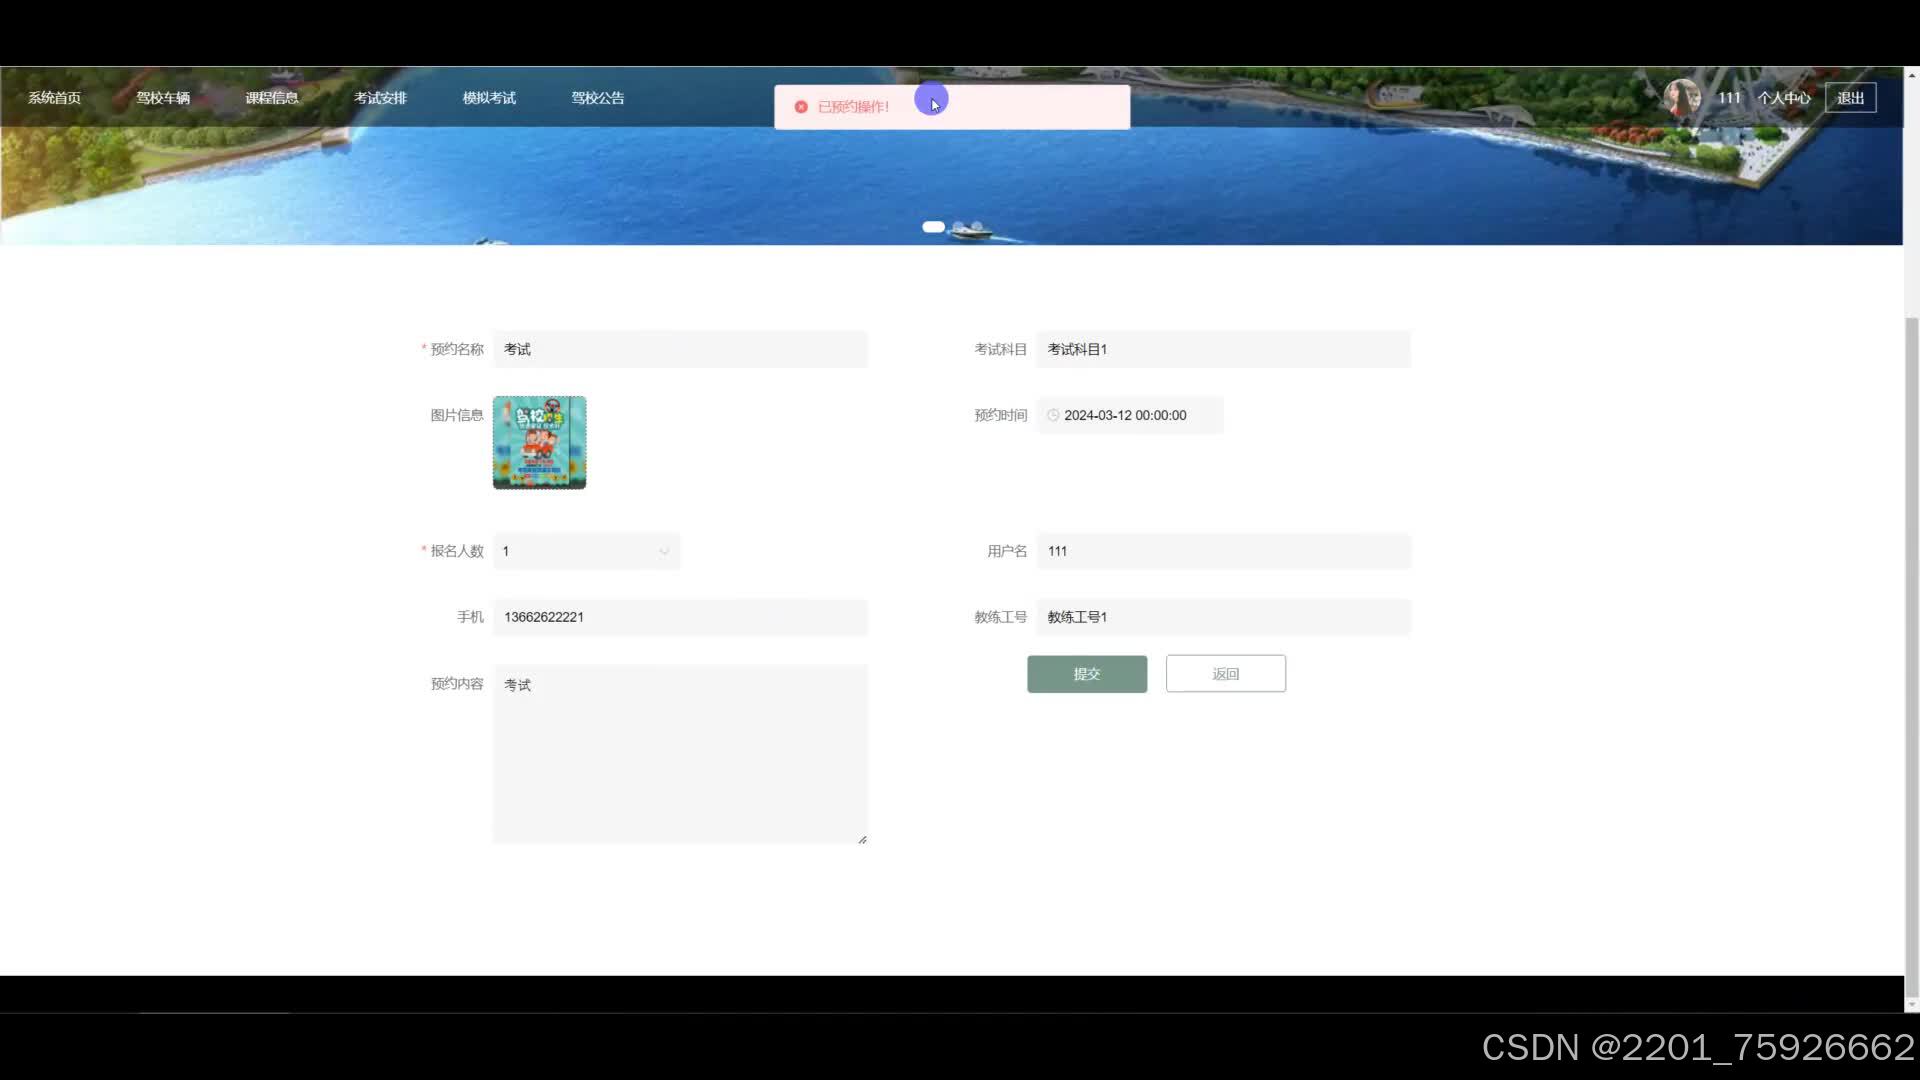
Task: Click the 退出 logout button
Action: point(1850,98)
